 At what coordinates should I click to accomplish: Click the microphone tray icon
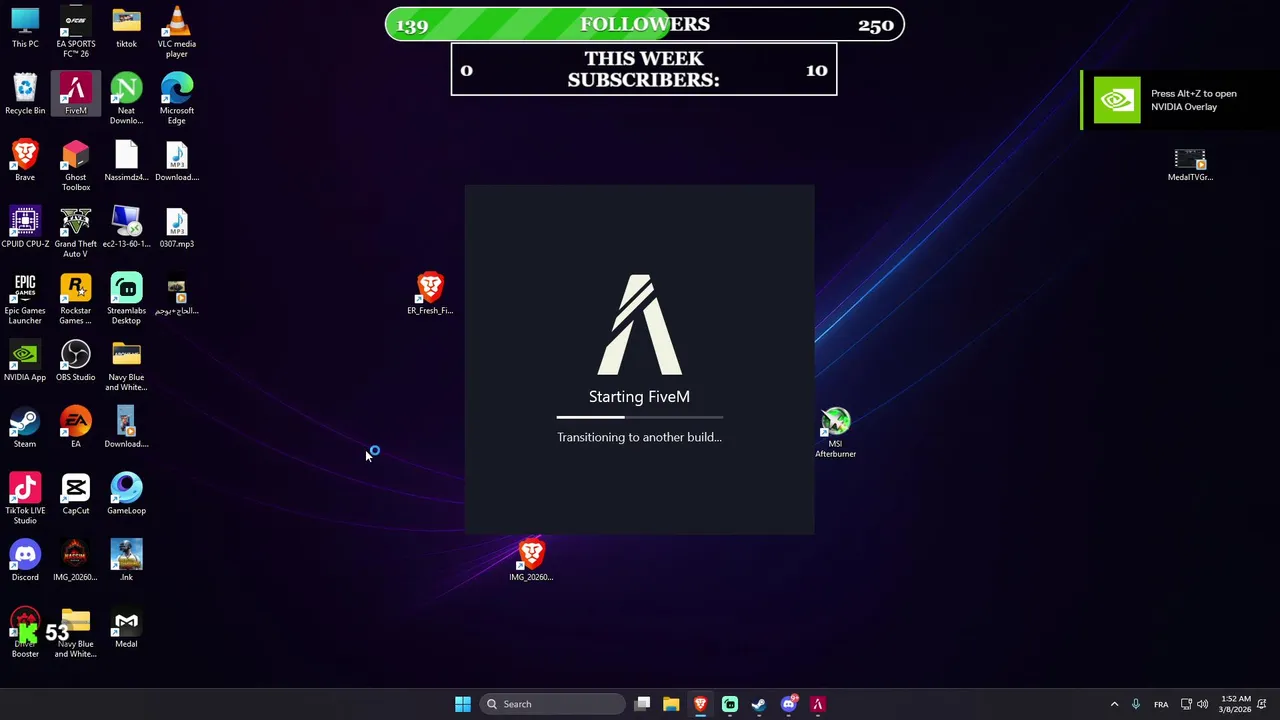pos(1136,704)
